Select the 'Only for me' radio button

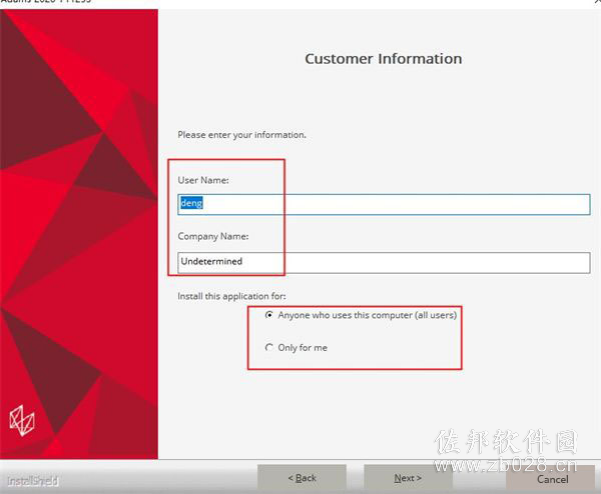269,348
